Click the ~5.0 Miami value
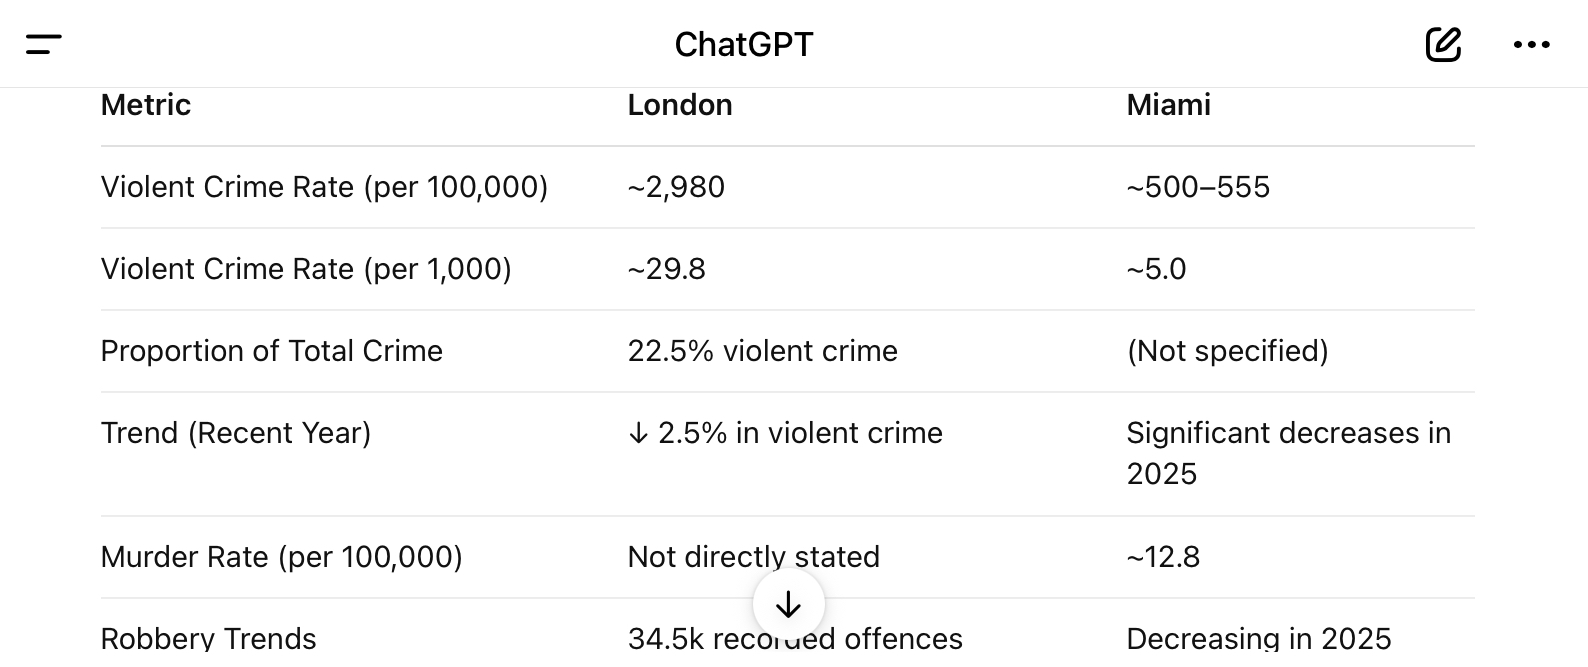The image size is (1588, 667). 1156,269
